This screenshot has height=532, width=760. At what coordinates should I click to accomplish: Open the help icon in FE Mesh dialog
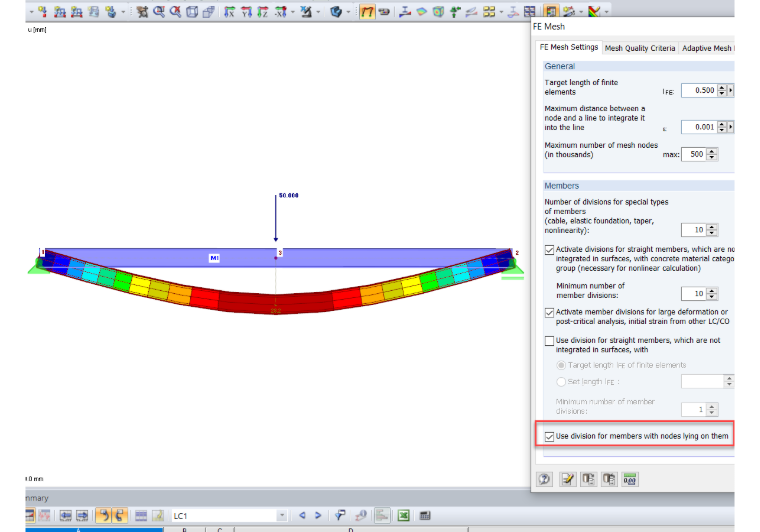(x=544, y=479)
